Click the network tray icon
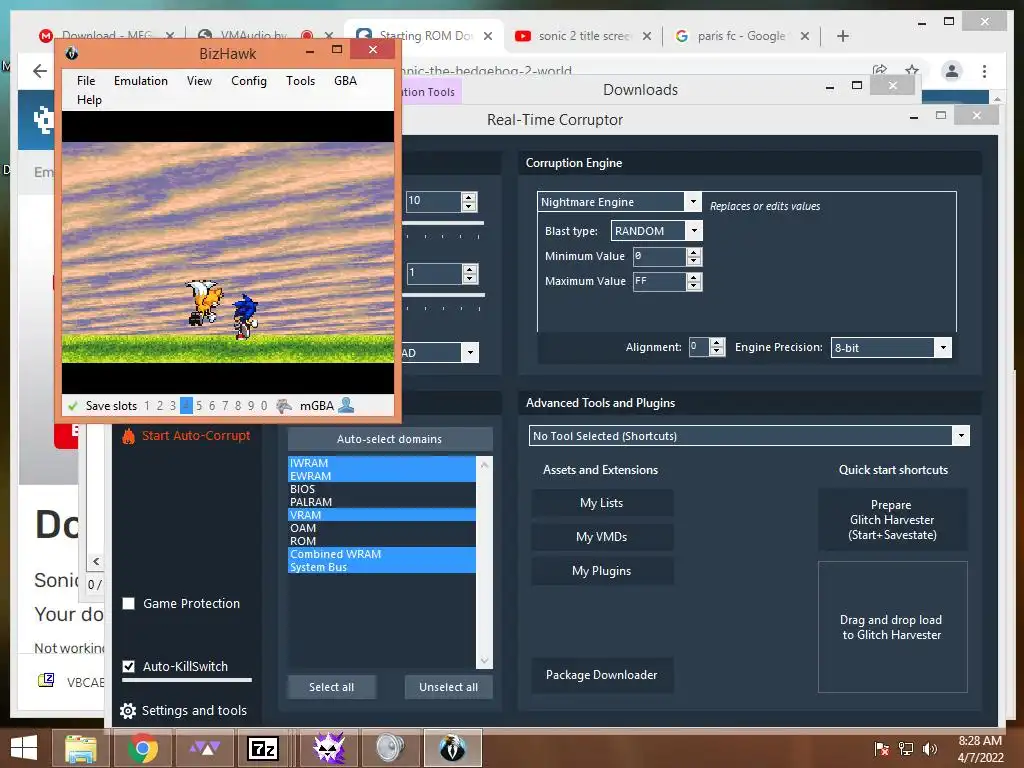The height and width of the screenshot is (768, 1024). point(906,748)
